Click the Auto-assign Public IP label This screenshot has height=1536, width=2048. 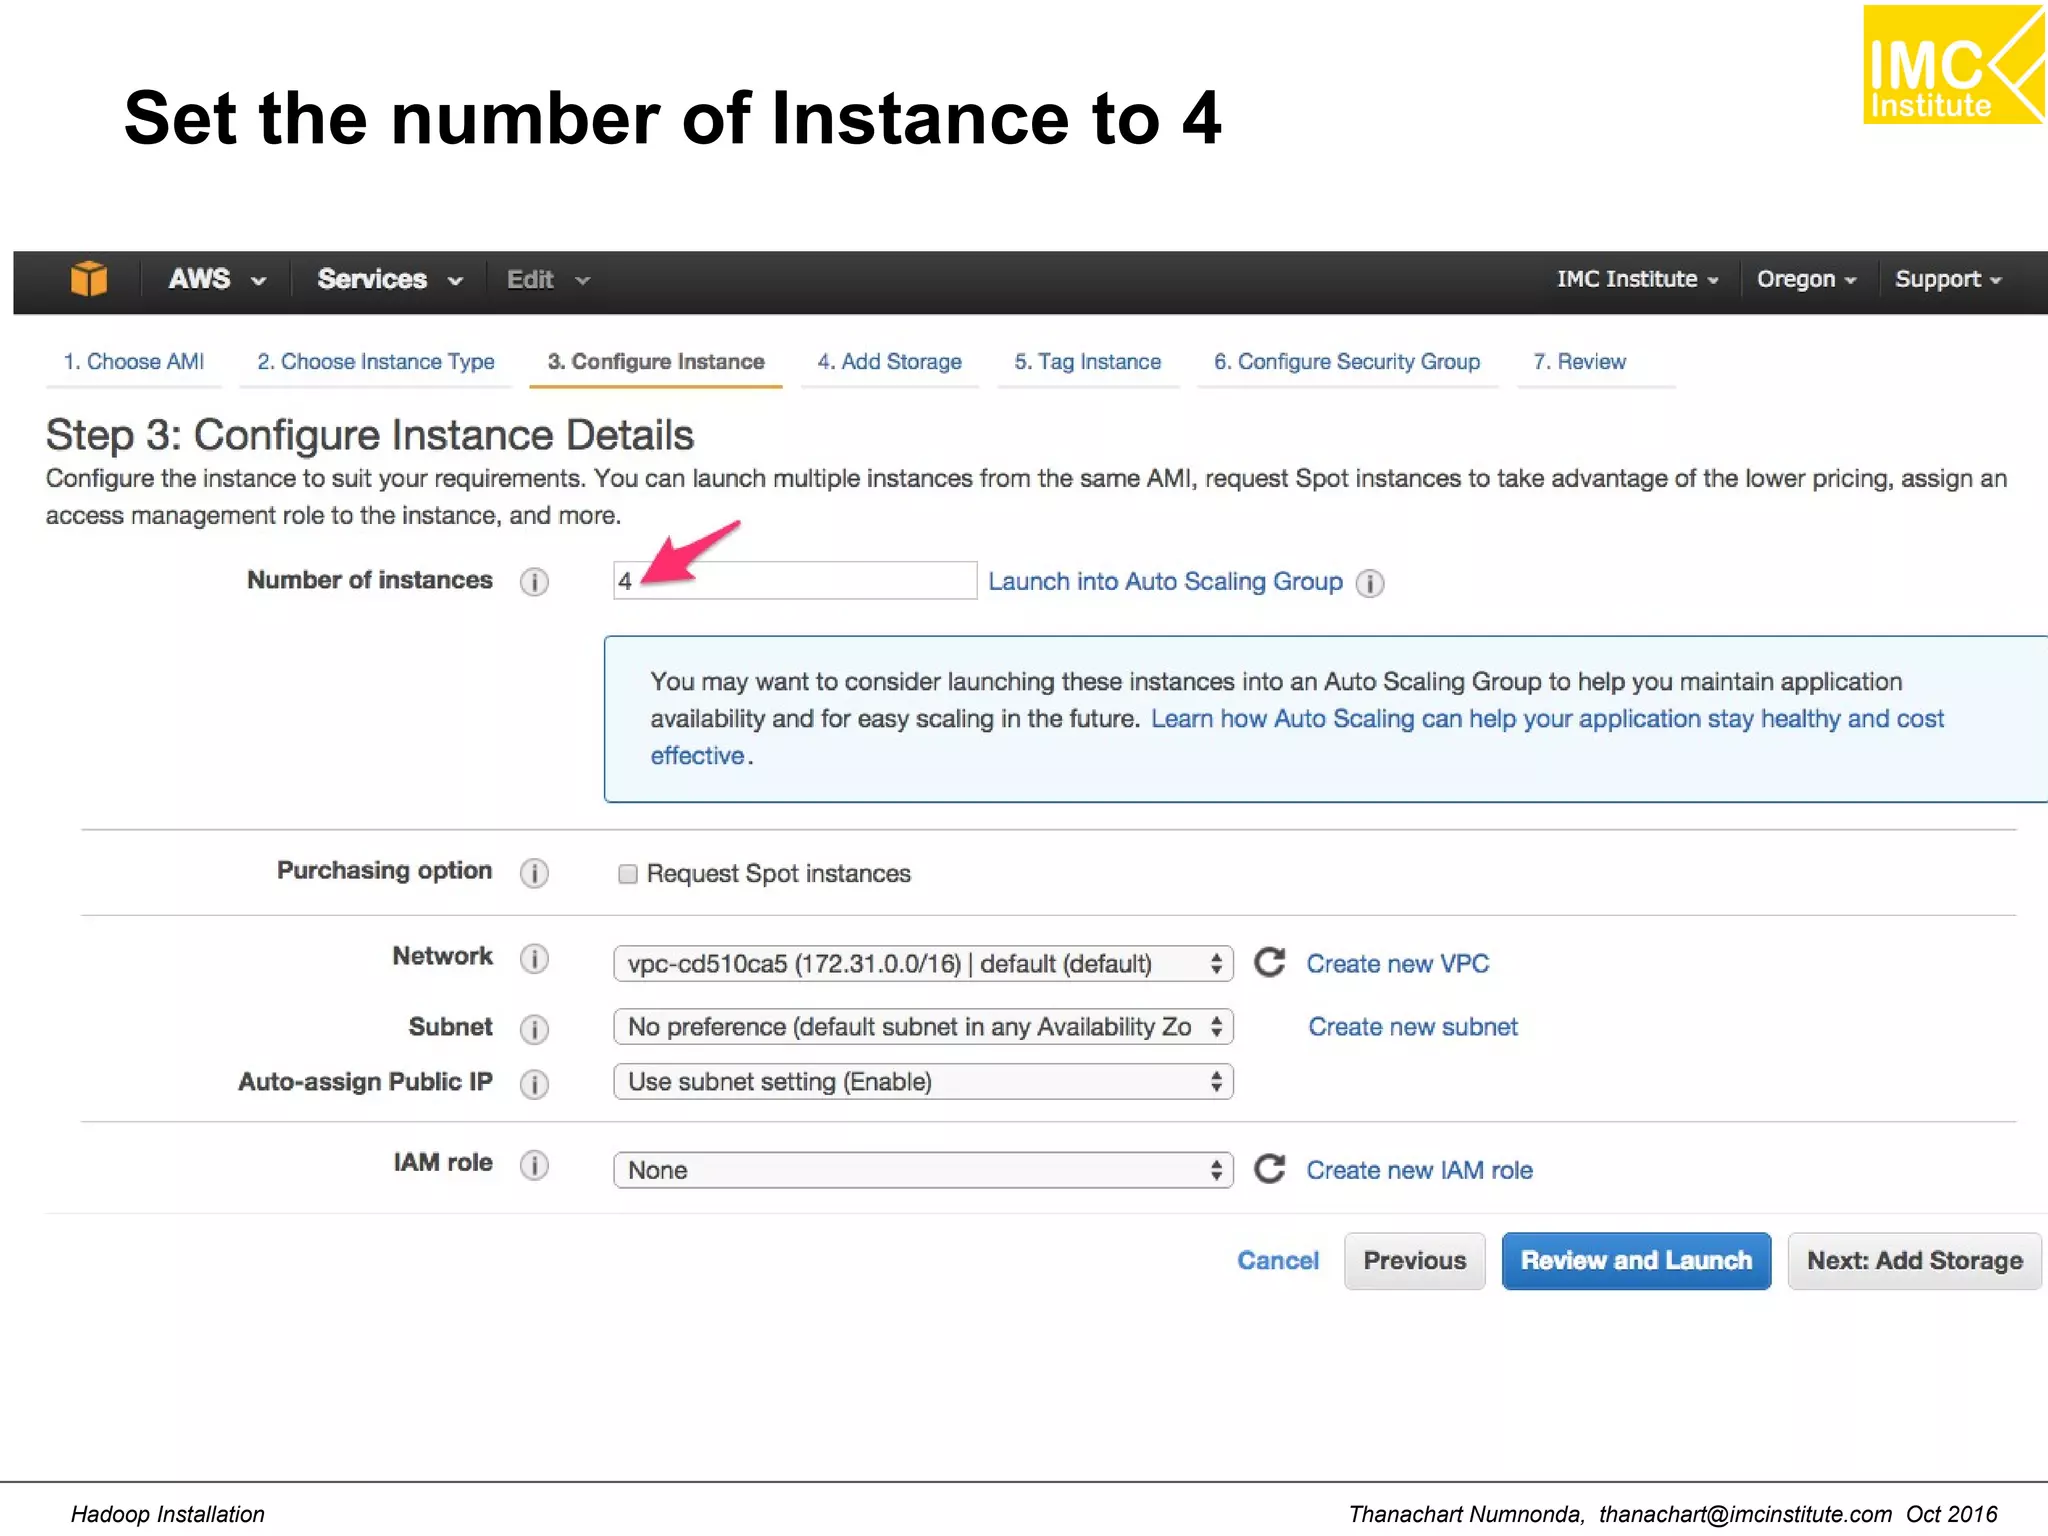click(x=365, y=1082)
